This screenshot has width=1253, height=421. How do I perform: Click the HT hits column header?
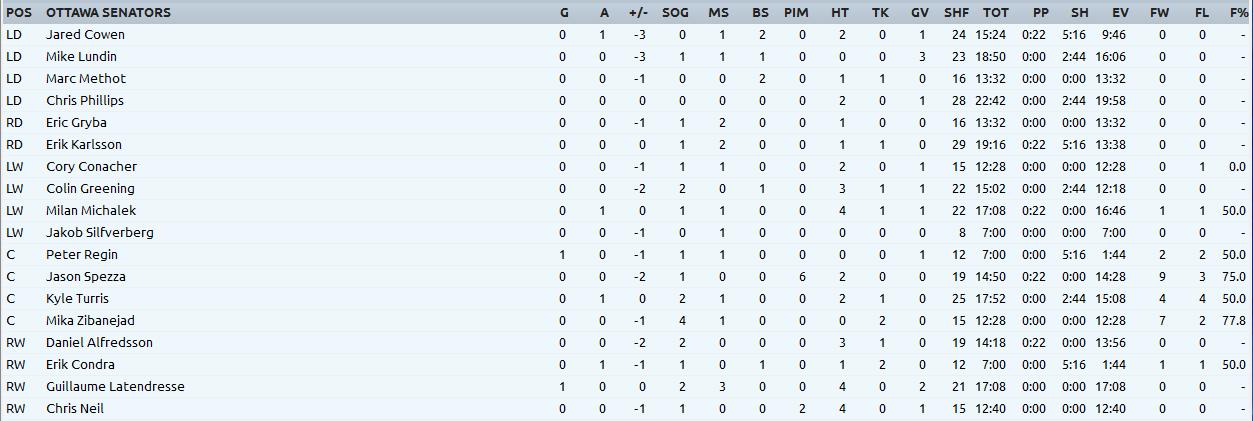(x=840, y=12)
